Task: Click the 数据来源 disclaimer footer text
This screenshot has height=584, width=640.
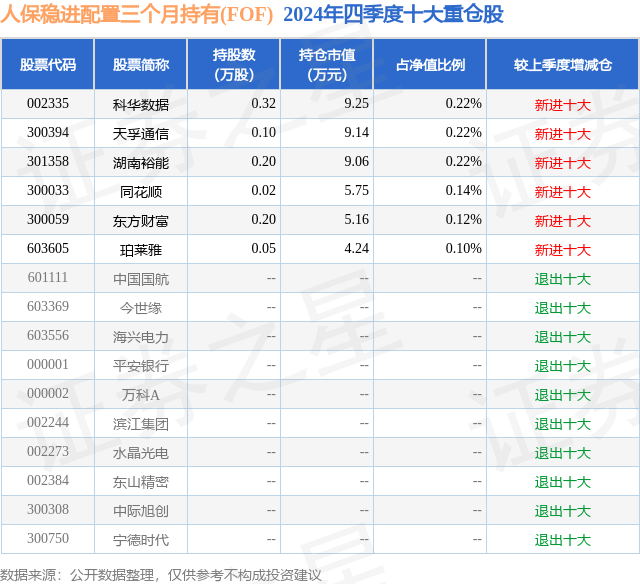Action: coord(161,575)
